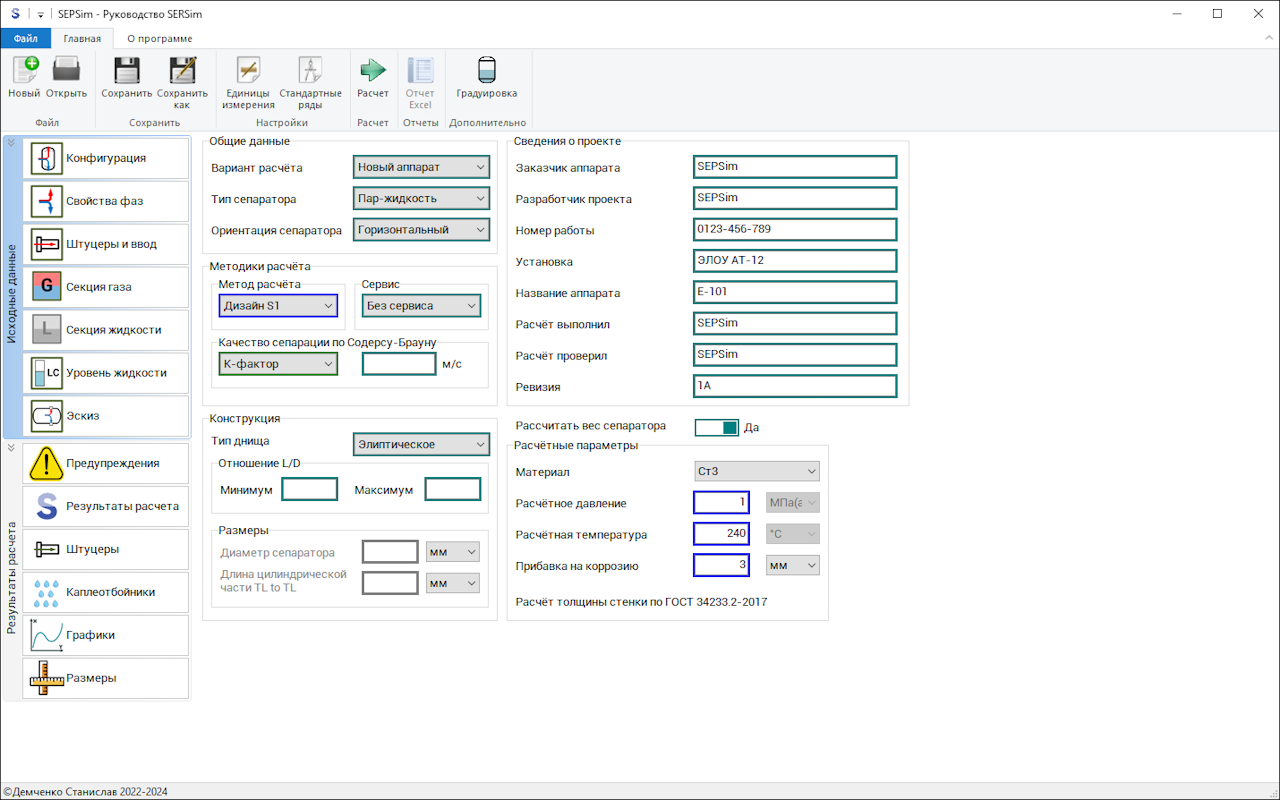The height and width of the screenshot is (800, 1280).
Task: Click the Открыть (Open) file icon
Action: [x=66, y=71]
